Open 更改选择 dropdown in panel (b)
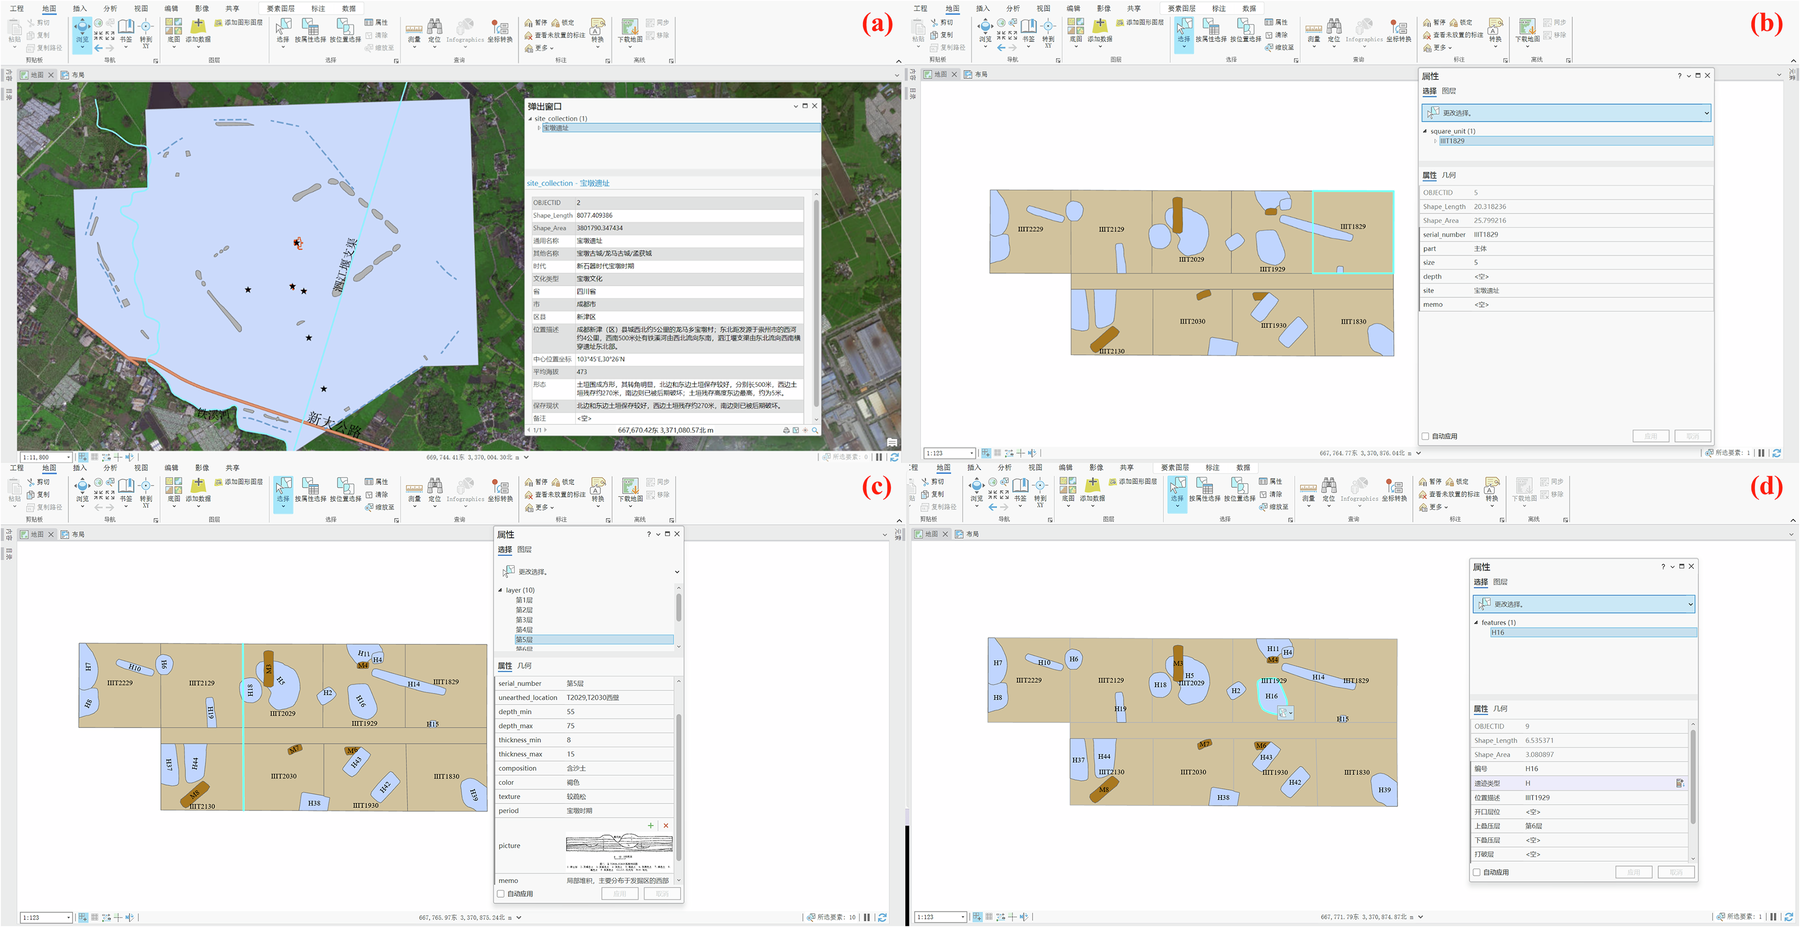The height and width of the screenshot is (927, 1800). tap(1706, 113)
